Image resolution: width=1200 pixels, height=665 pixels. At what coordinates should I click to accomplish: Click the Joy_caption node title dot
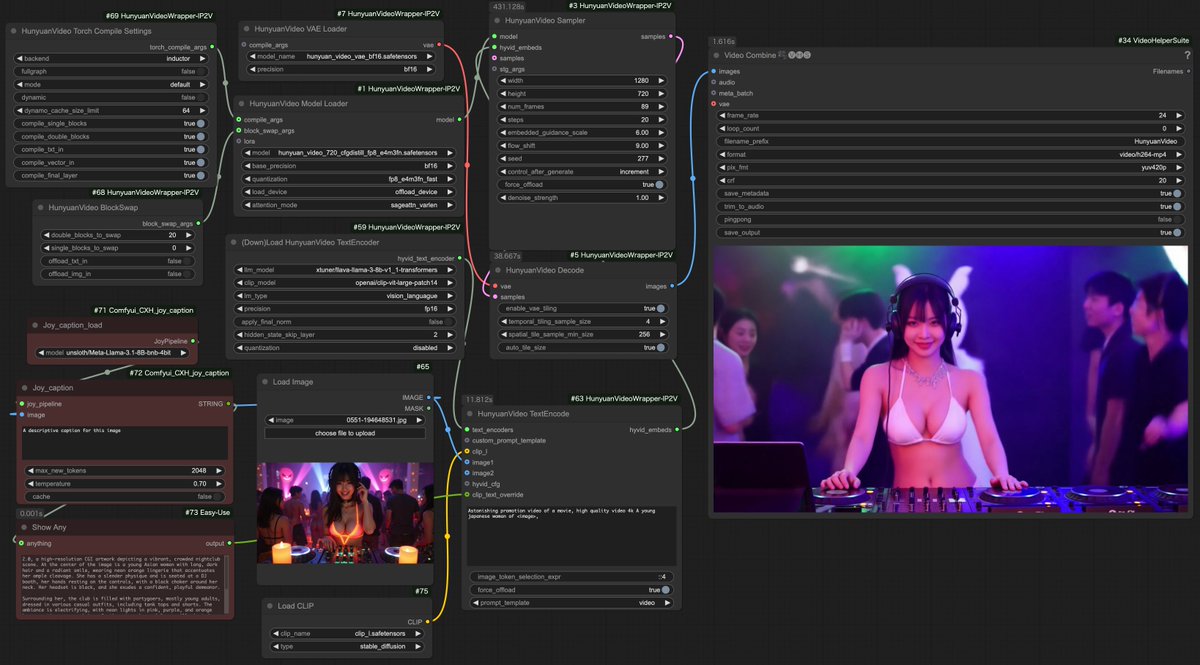click(x=24, y=387)
